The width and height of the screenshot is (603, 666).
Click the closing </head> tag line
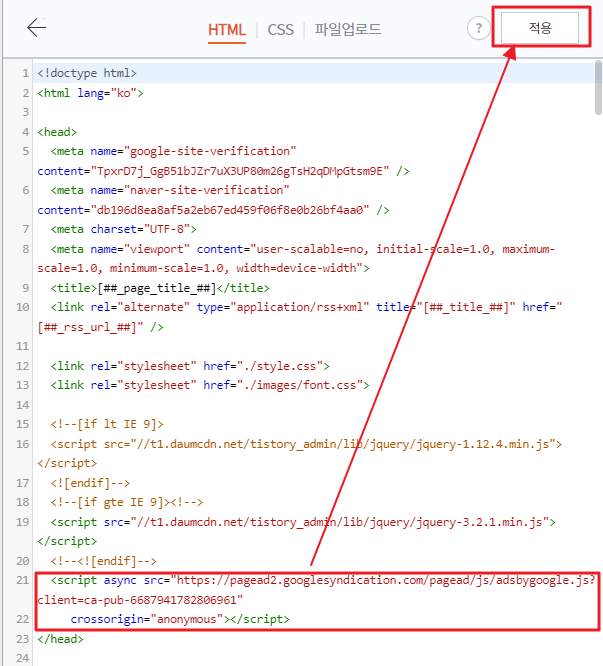pyautogui.click(x=60, y=639)
